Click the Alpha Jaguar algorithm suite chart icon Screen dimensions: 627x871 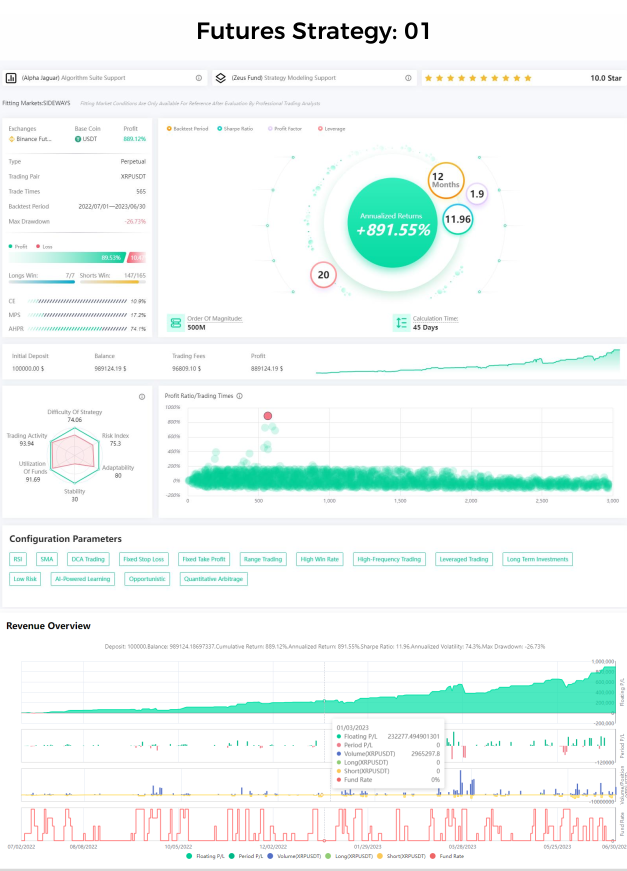click(x=11, y=78)
